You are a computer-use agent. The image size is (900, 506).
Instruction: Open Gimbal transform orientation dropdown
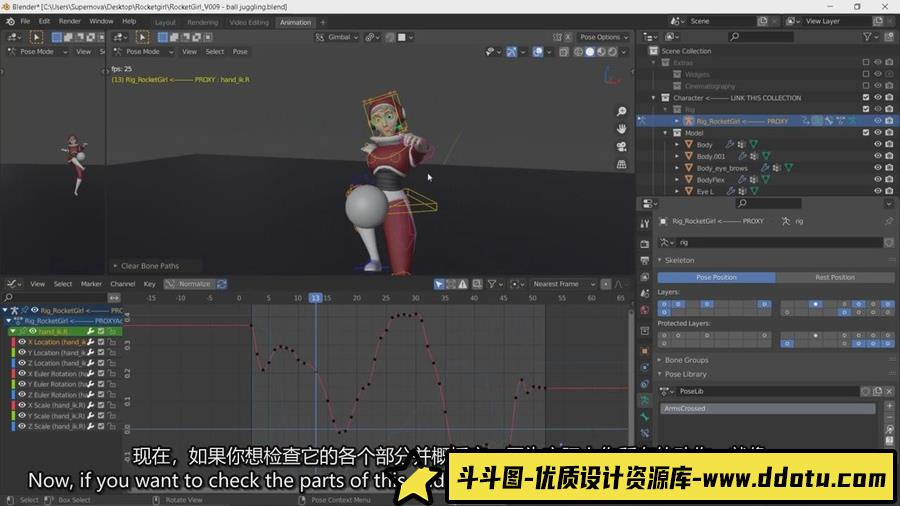[x=338, y=37]
